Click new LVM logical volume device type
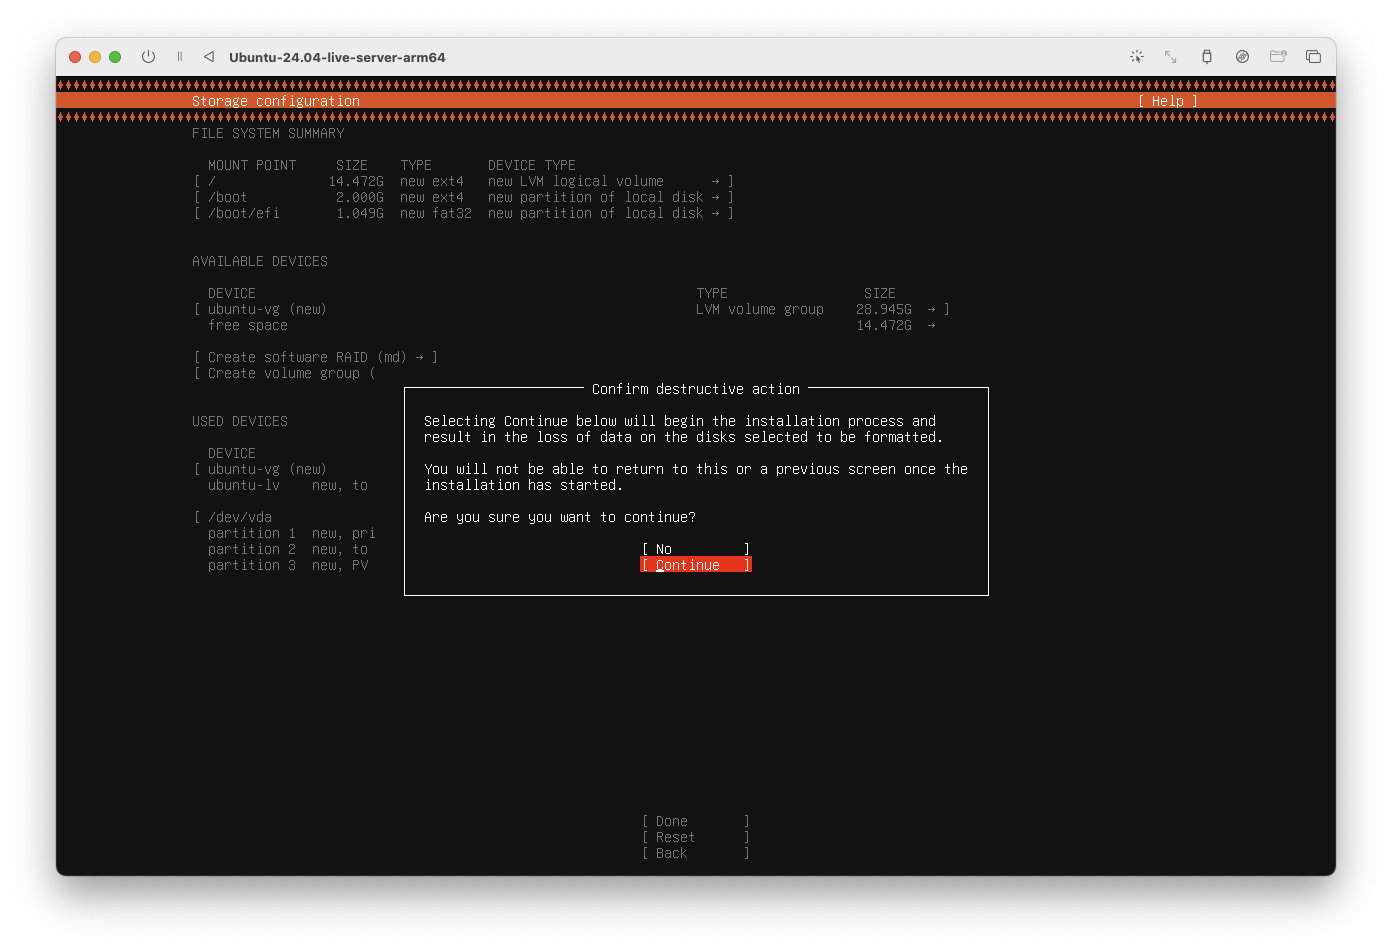 576,181
